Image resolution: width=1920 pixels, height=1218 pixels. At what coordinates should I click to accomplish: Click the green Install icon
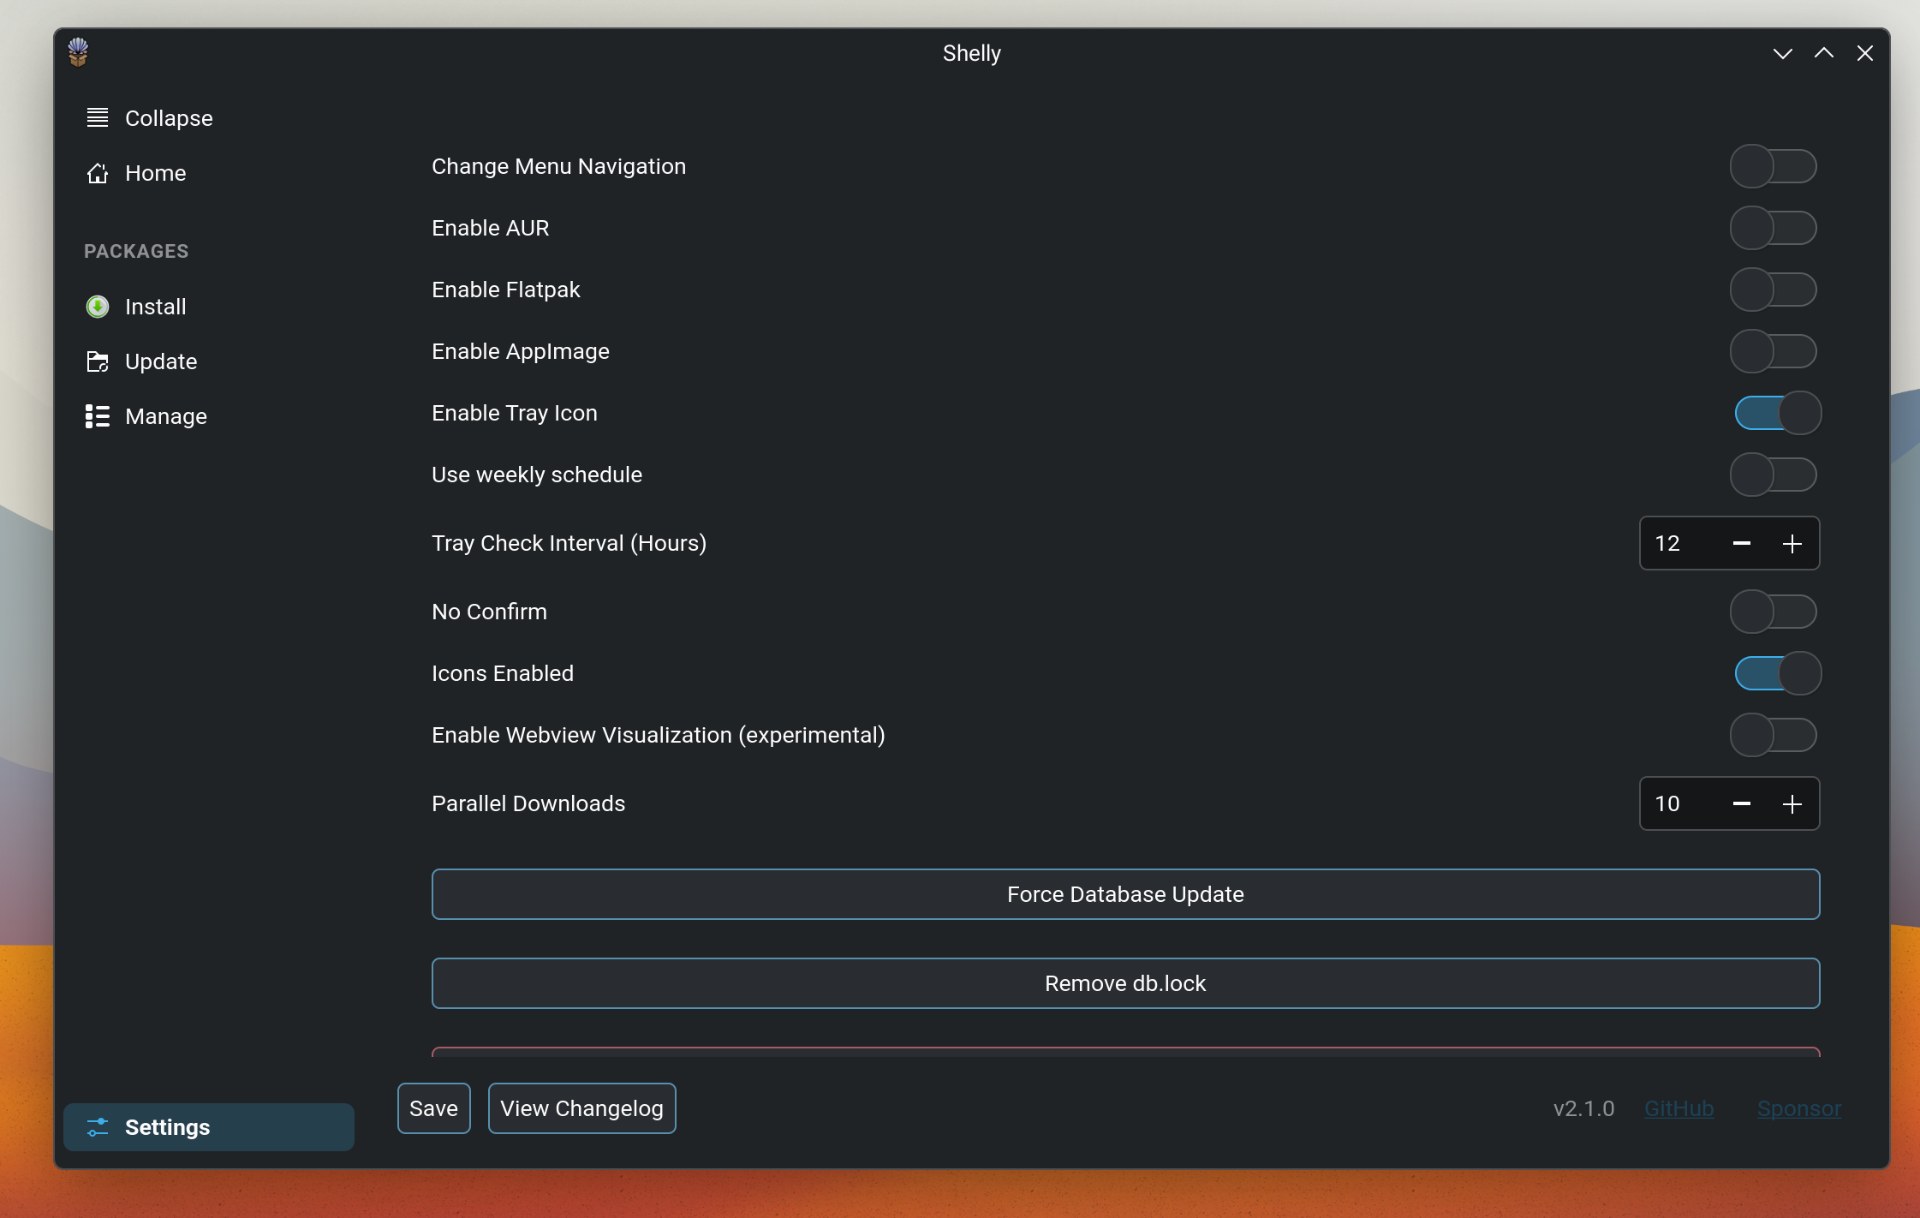97,307
